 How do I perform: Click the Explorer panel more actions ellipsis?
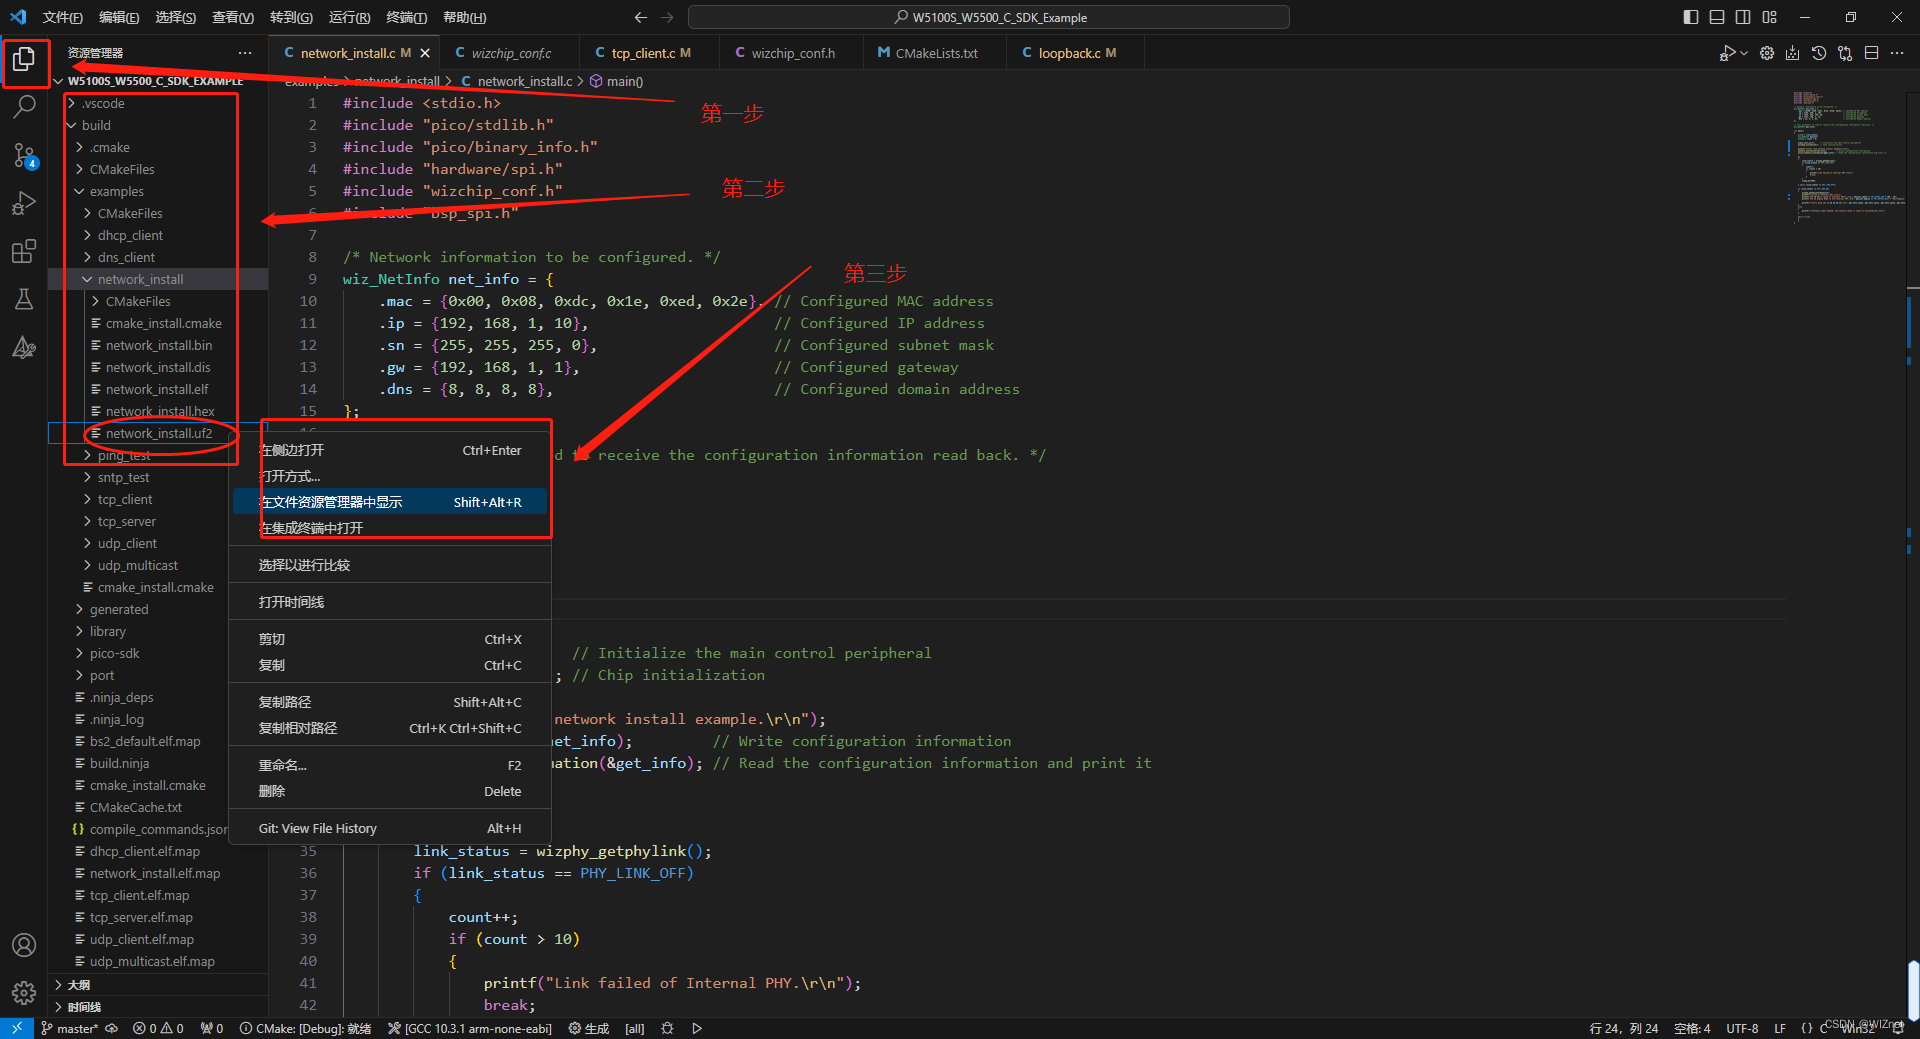245,53
